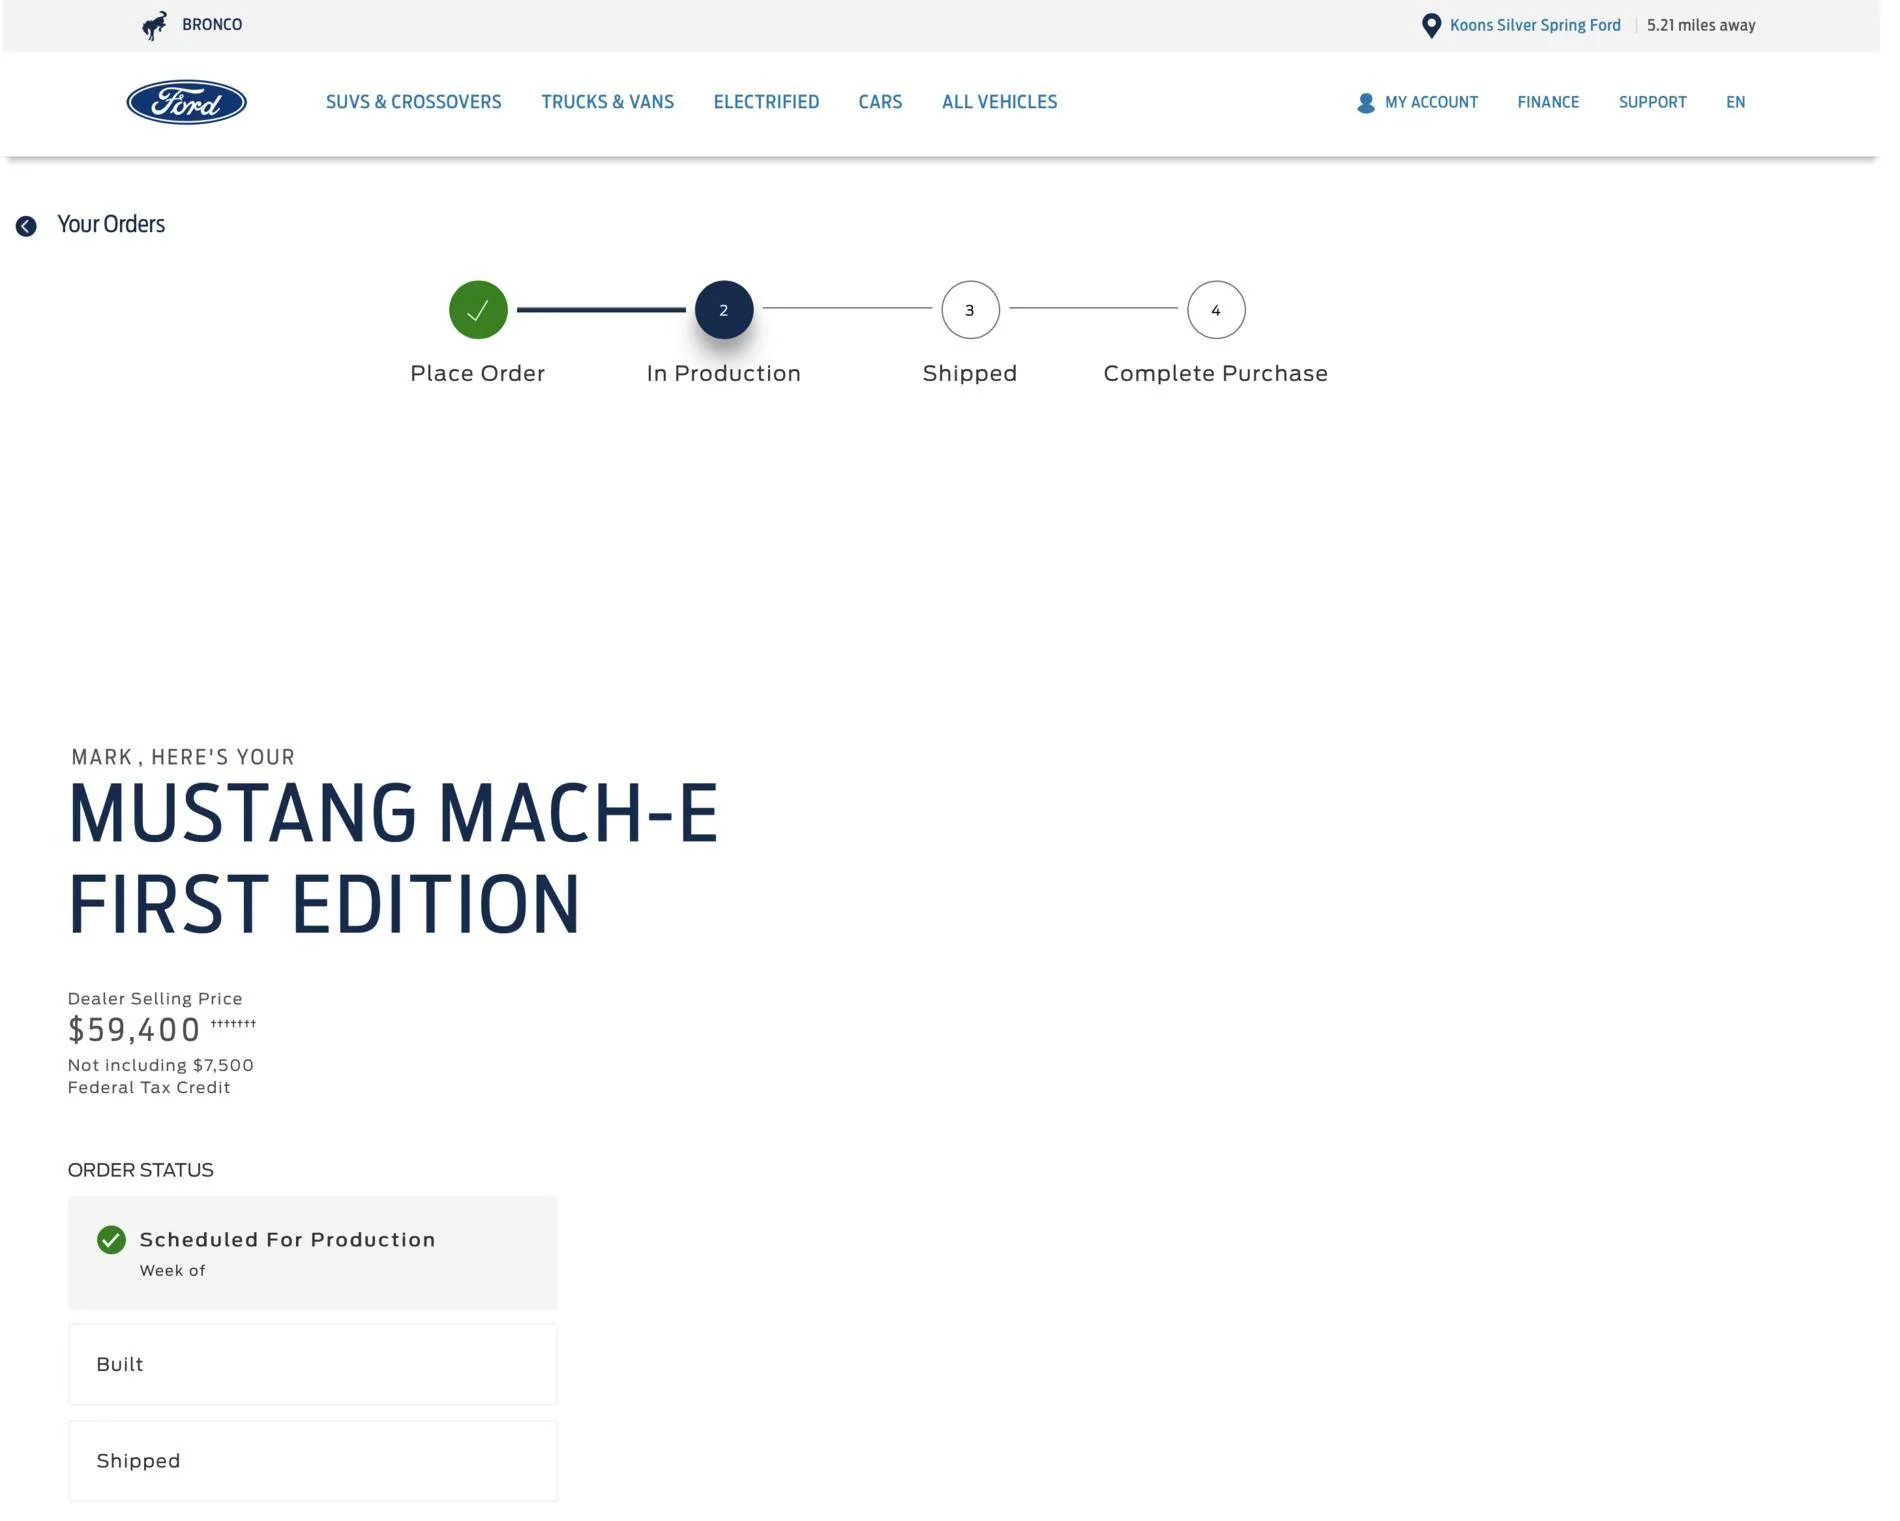Image resolution: width=1900 pixels, height=1521 pixels.
Task: Open the Support menu
Action: tap(1653, 102)
